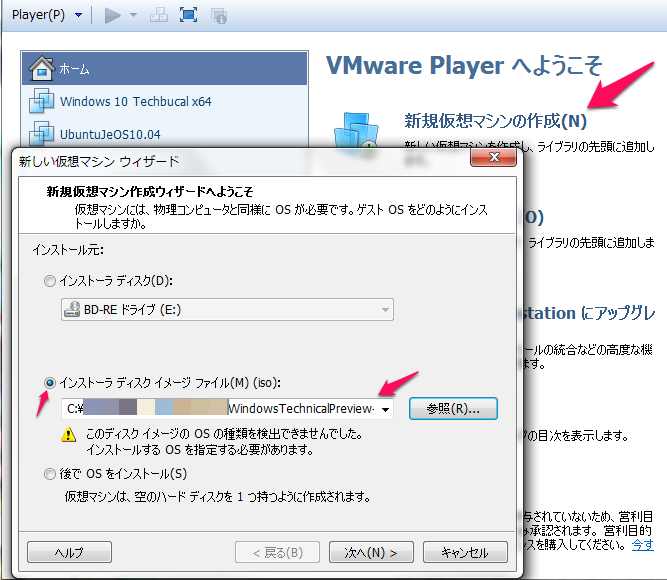
Task: Select UbuntuJeOS10.04 virtual machine
Action: 165,134
